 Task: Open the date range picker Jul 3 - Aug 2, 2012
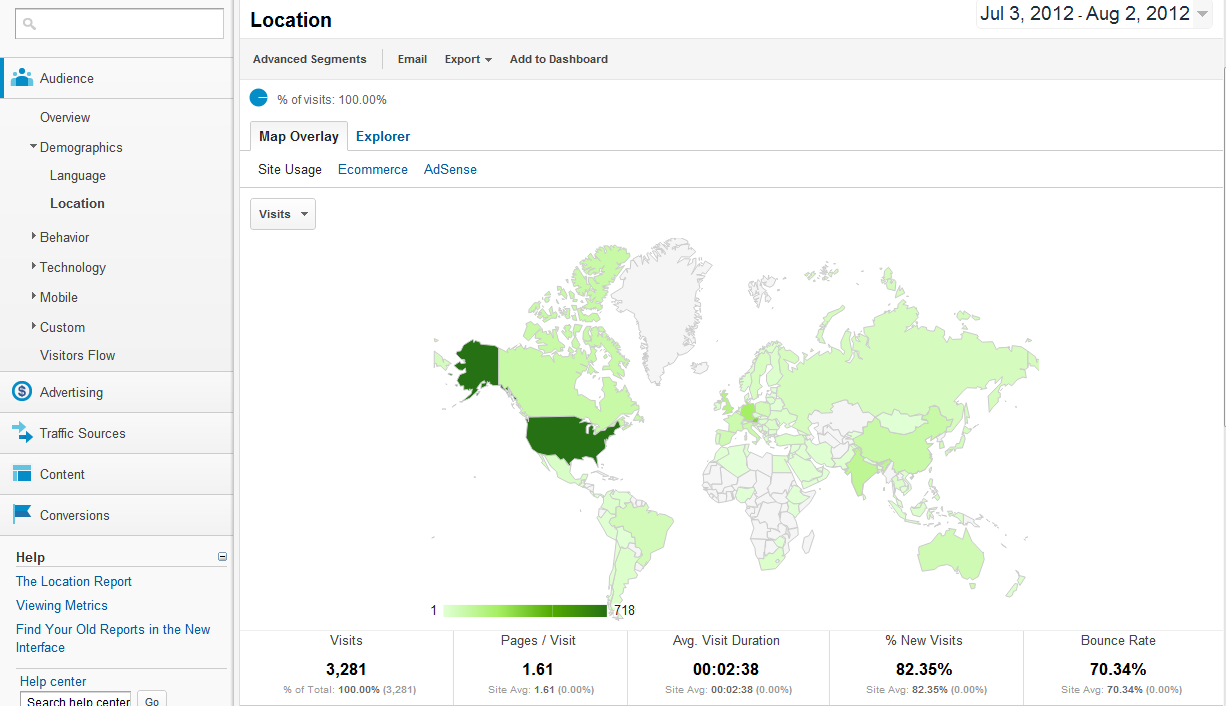(x=1094, y=14)
